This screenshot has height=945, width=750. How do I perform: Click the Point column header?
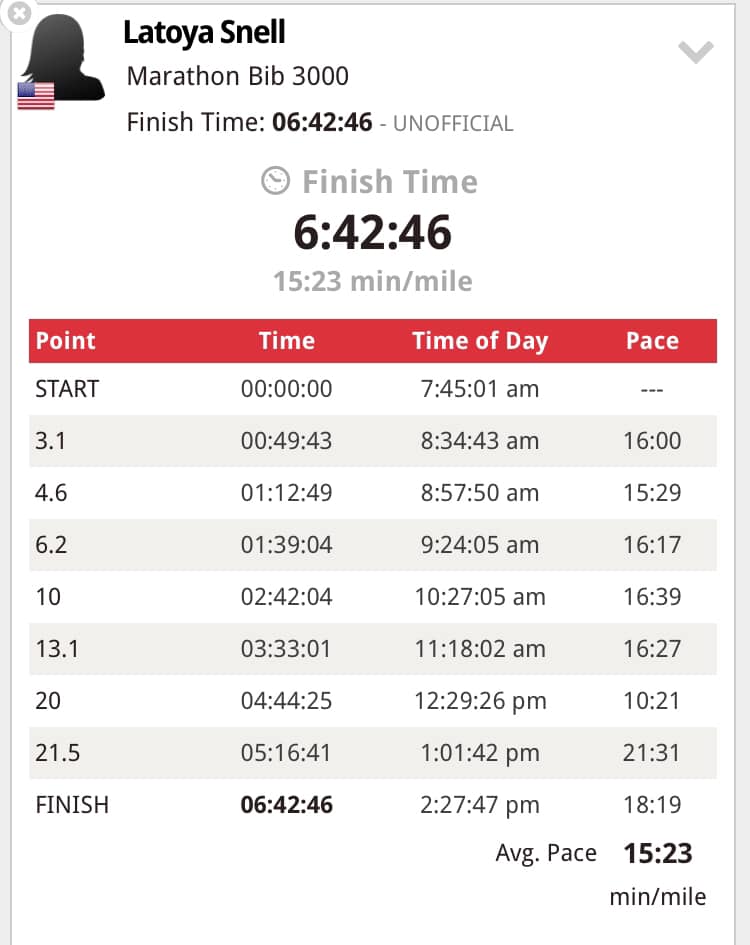66,341
